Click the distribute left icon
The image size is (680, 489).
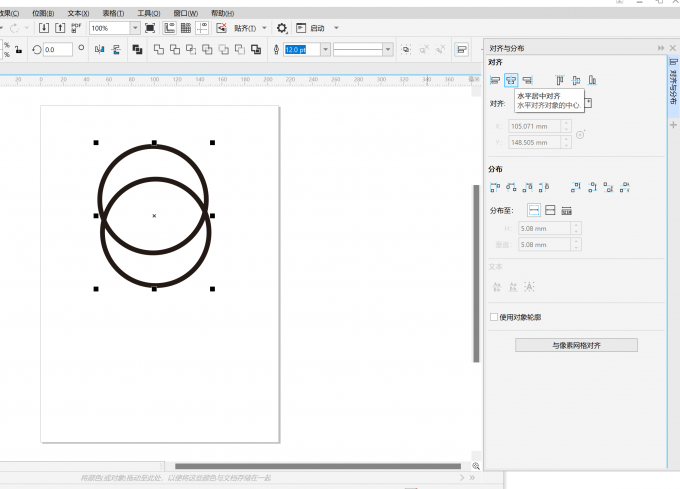click(495, 186)
